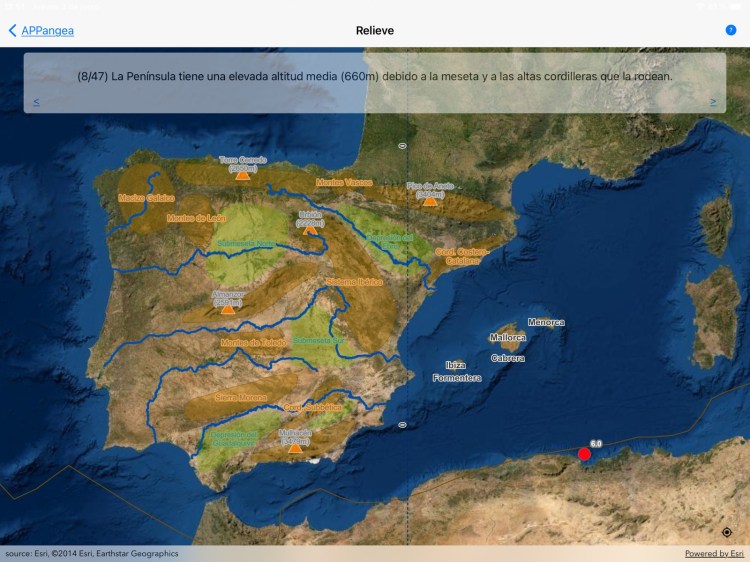The width and height of the screenshot is (750, 562).
Task: Show next fact with right arrow
Action: pos(713,102)
